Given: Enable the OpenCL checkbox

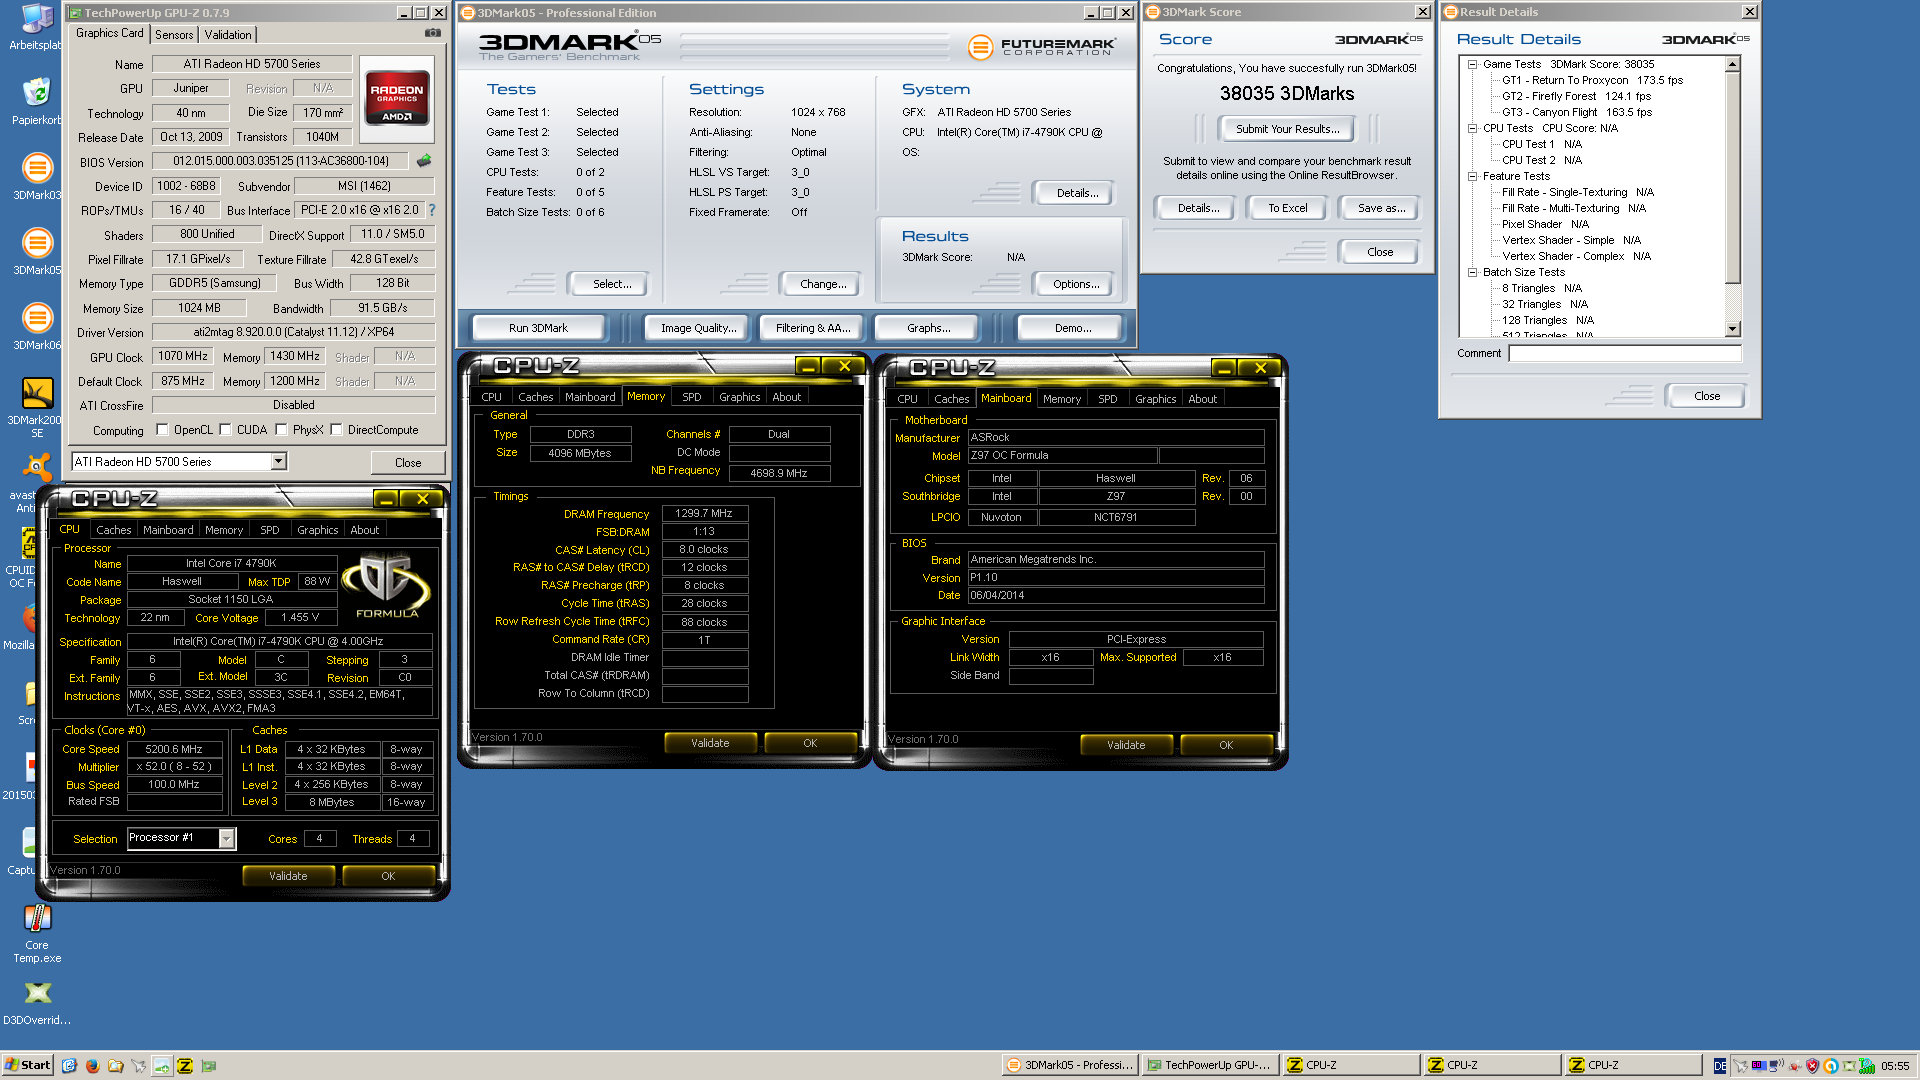Looking at the screenshot, I should (x=162, y=430).
